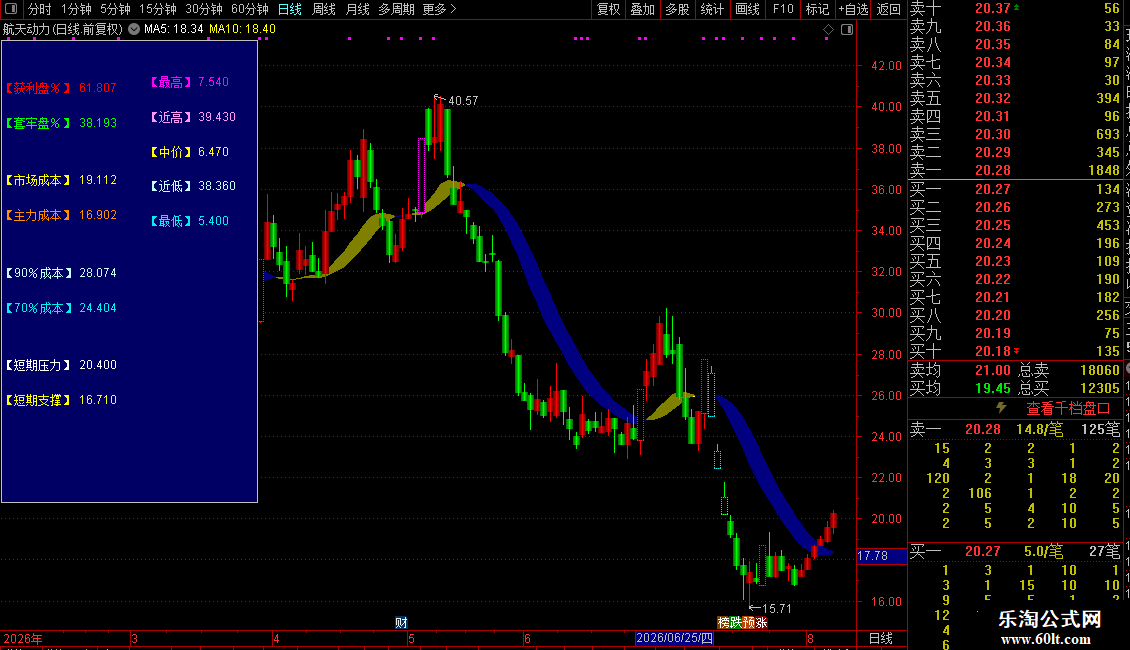Click the 航天动力(日线.前复权) chart title

tap(63, 29)
